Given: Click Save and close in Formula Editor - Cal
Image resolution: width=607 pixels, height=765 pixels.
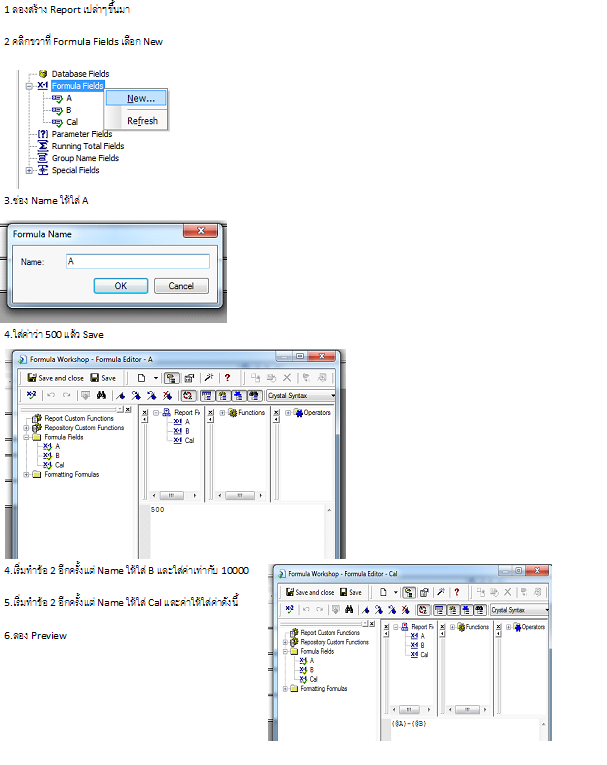Looking at the screenshot, I should tap(310, 592).
